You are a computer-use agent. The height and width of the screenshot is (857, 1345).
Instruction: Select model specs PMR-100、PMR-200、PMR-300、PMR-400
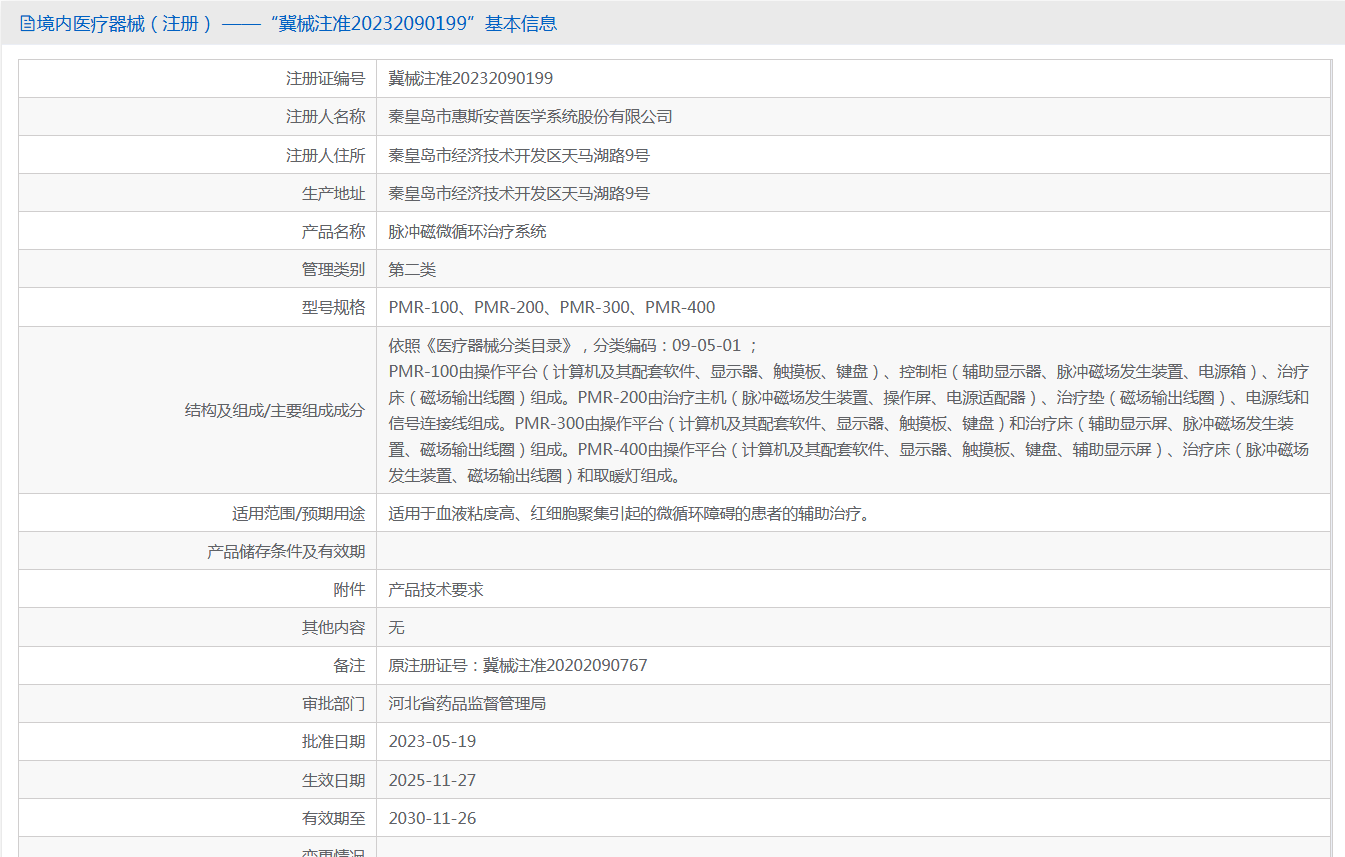coord(552,307)
